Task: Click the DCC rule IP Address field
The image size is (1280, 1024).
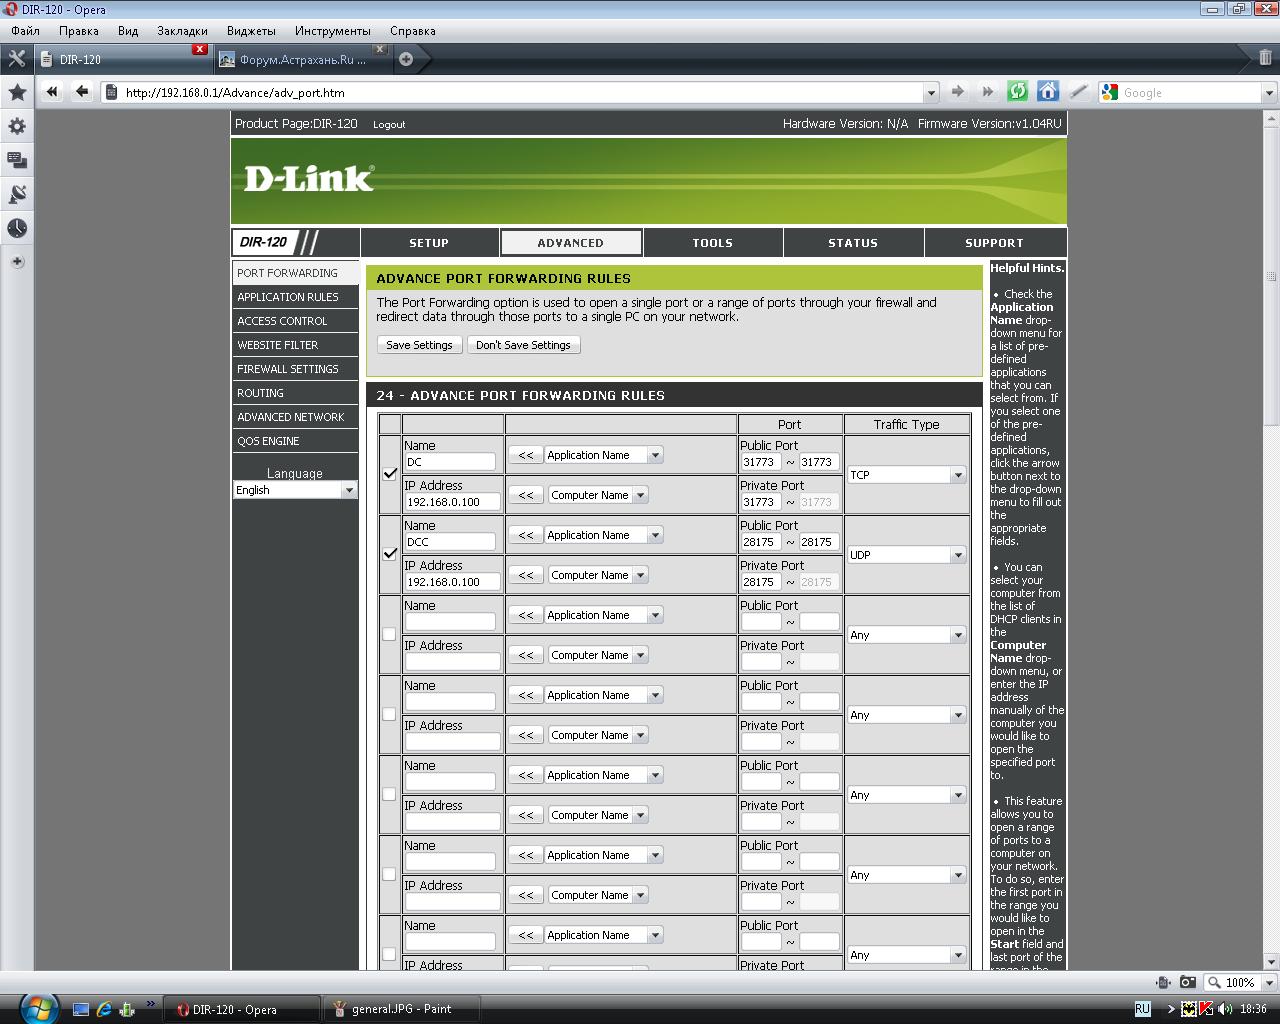Action: point(452,582)
